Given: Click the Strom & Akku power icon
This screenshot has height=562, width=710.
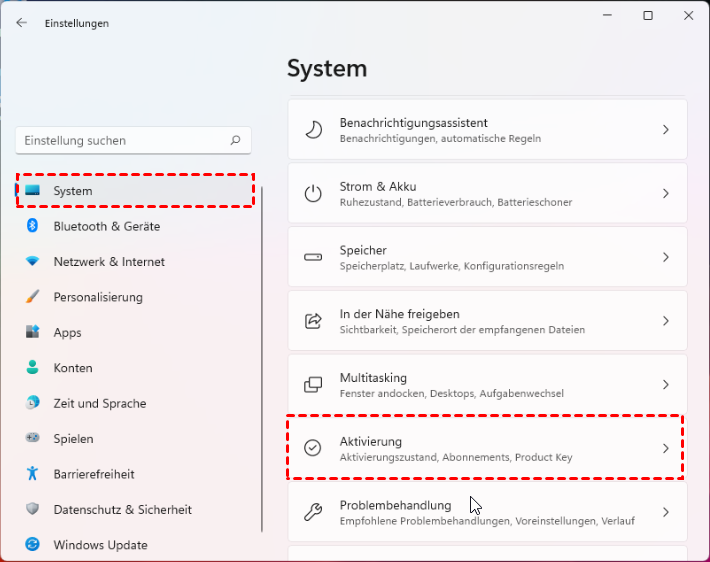Looking at the screenshot, I should coord(313,194).
